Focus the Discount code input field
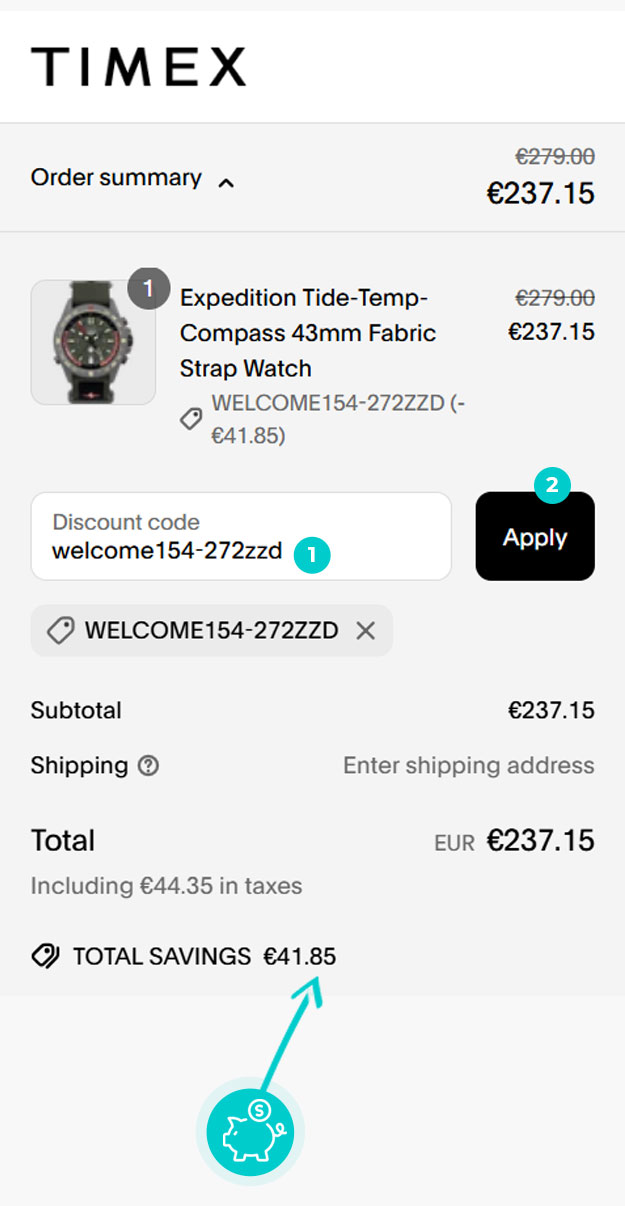The width and height of the screenshot is (625, 1206). point(241,536)
